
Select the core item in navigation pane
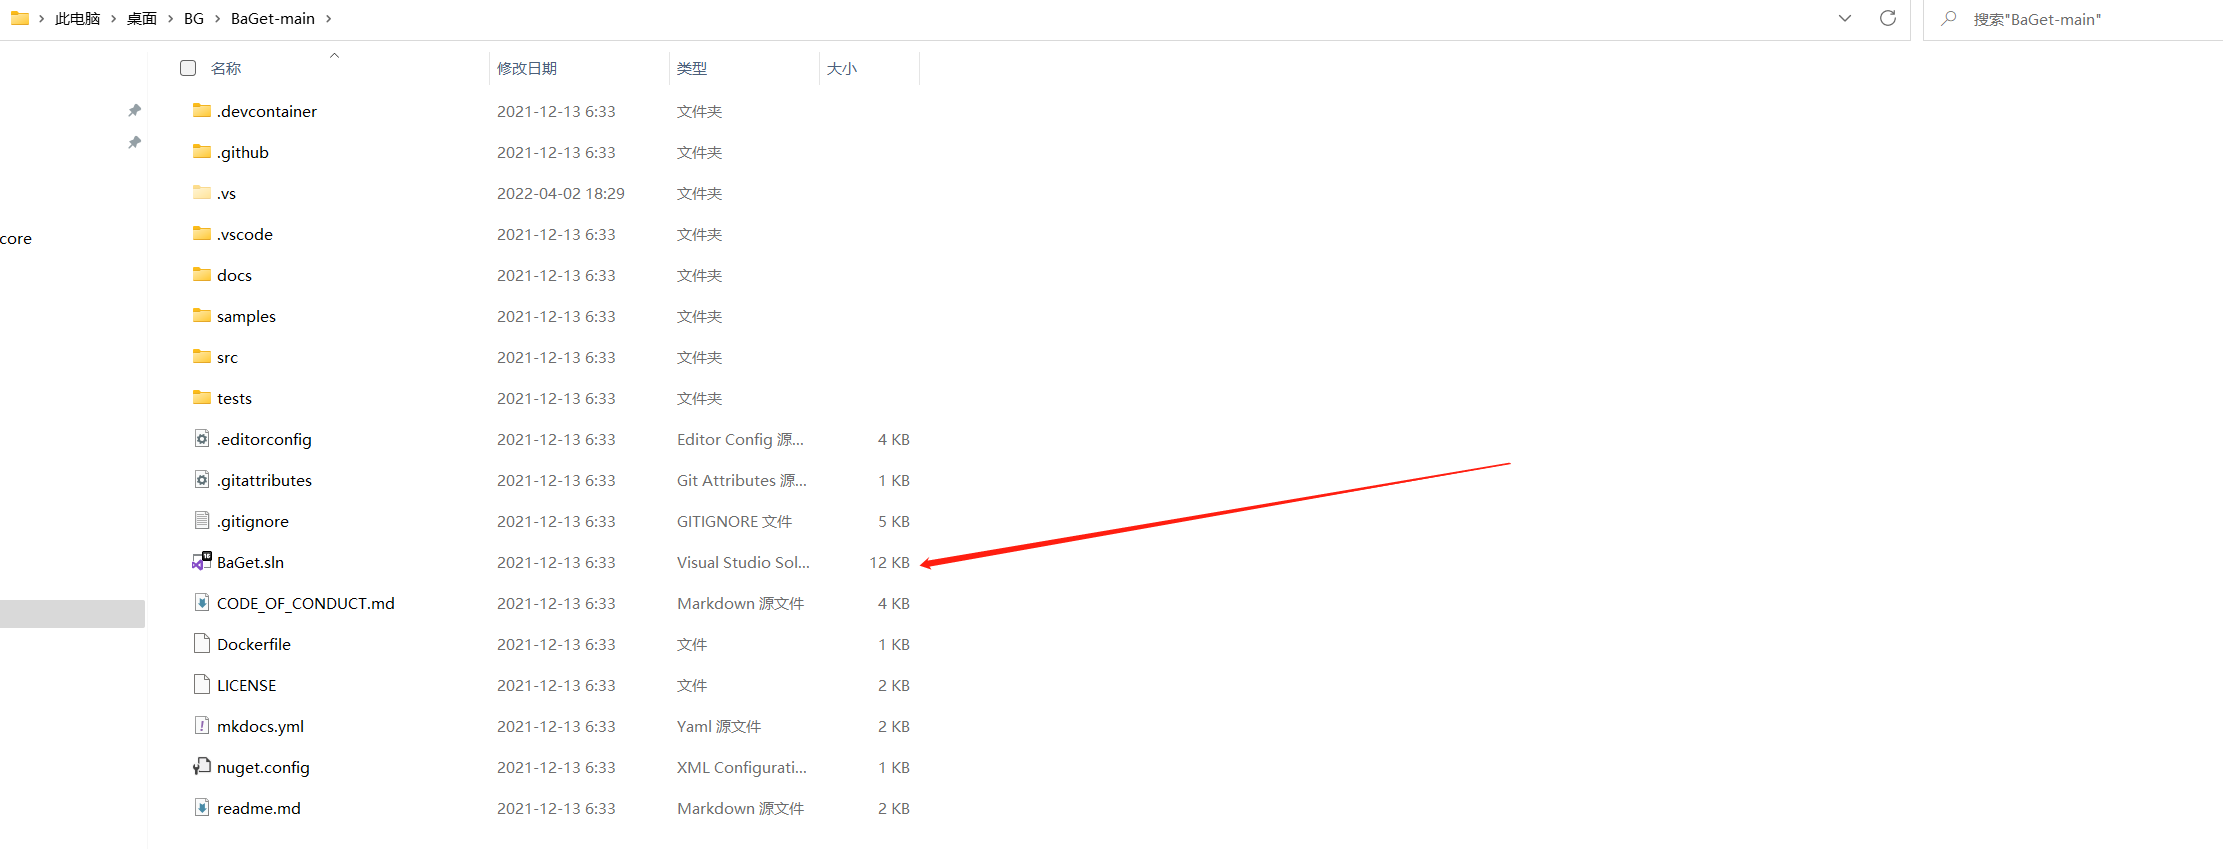(x=16, y=238)
